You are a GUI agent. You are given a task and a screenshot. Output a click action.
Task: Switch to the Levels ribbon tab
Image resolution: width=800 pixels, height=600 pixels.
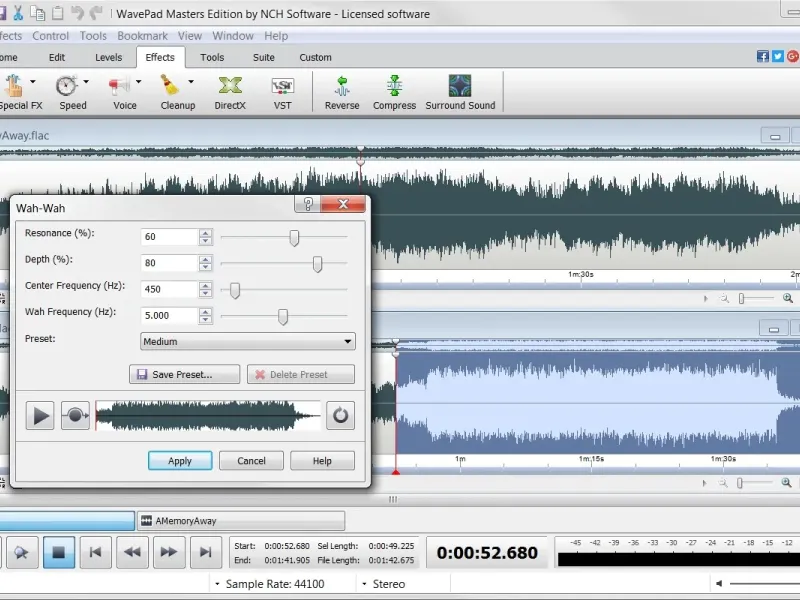click(108, 57)
